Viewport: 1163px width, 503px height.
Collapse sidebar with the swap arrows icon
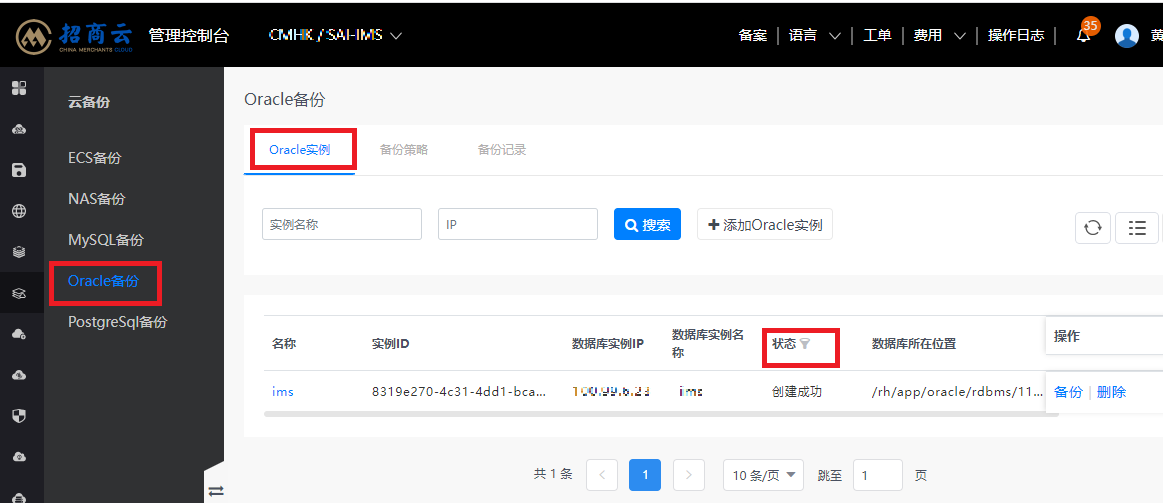tap(216, 490)
